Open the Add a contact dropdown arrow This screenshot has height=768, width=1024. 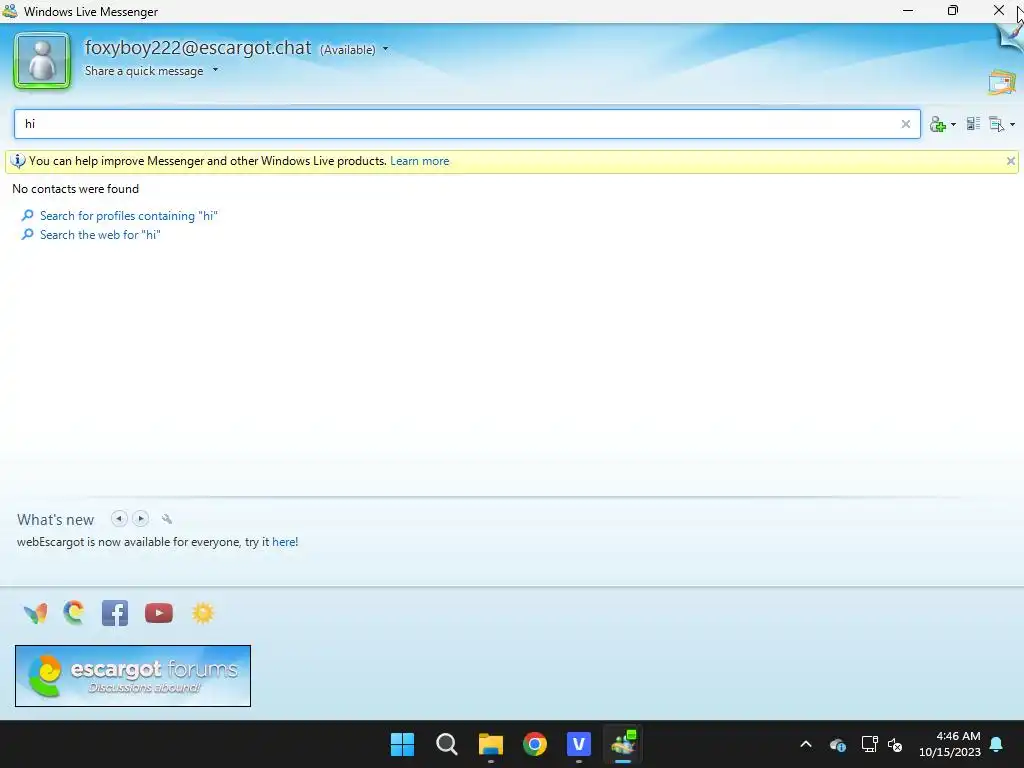coord(953,124)
